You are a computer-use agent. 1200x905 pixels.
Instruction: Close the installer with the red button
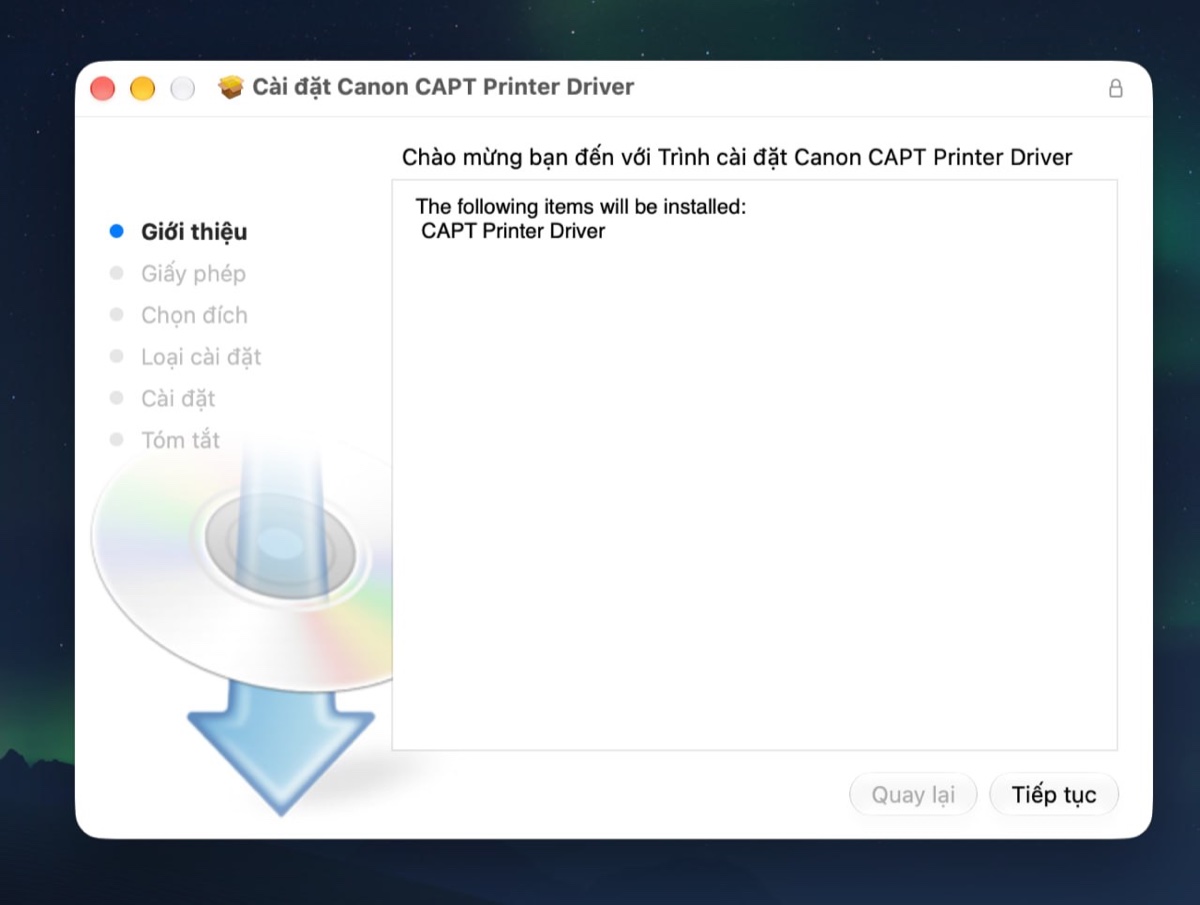[103, 88]
